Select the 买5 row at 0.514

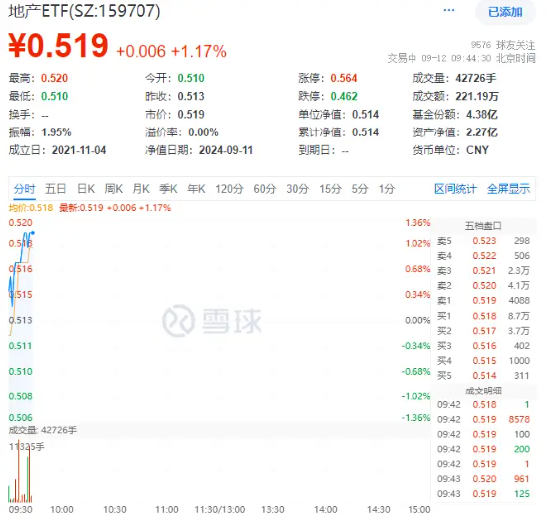click(483, 376)
